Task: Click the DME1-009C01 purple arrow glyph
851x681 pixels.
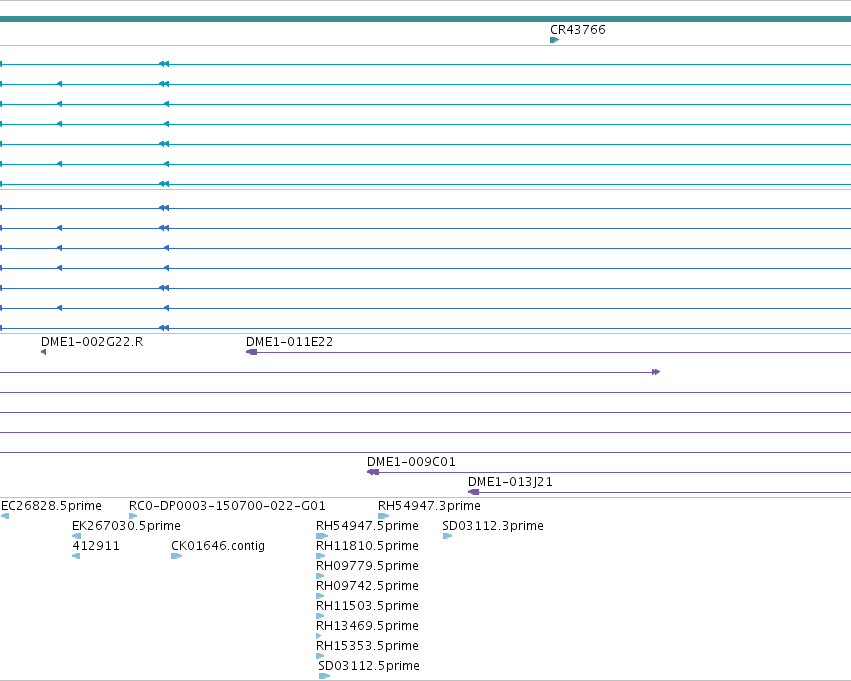Action: coord(373,472)
